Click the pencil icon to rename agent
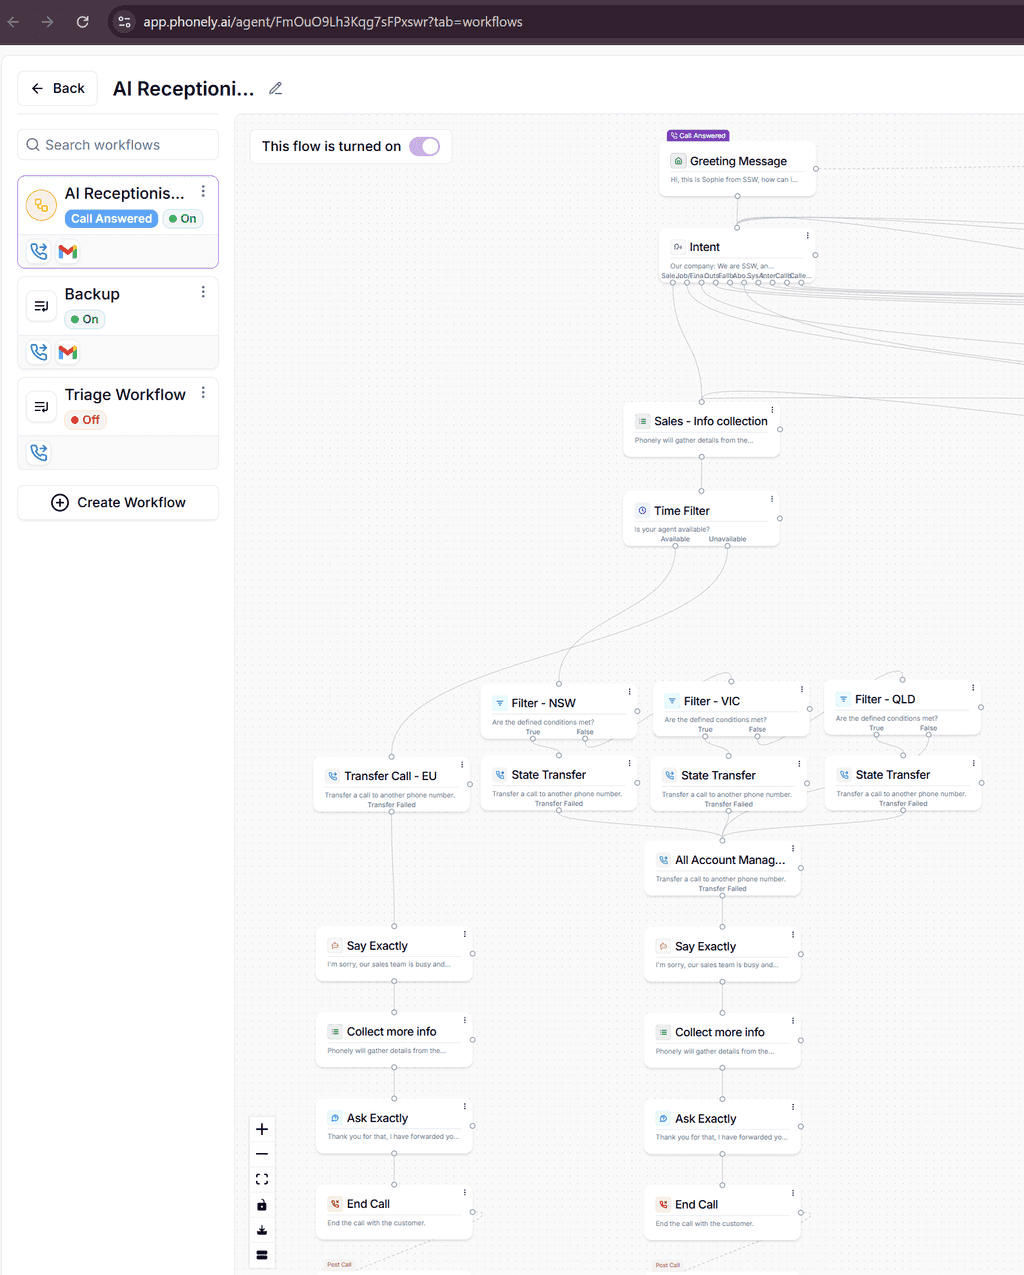 (276, 89)
